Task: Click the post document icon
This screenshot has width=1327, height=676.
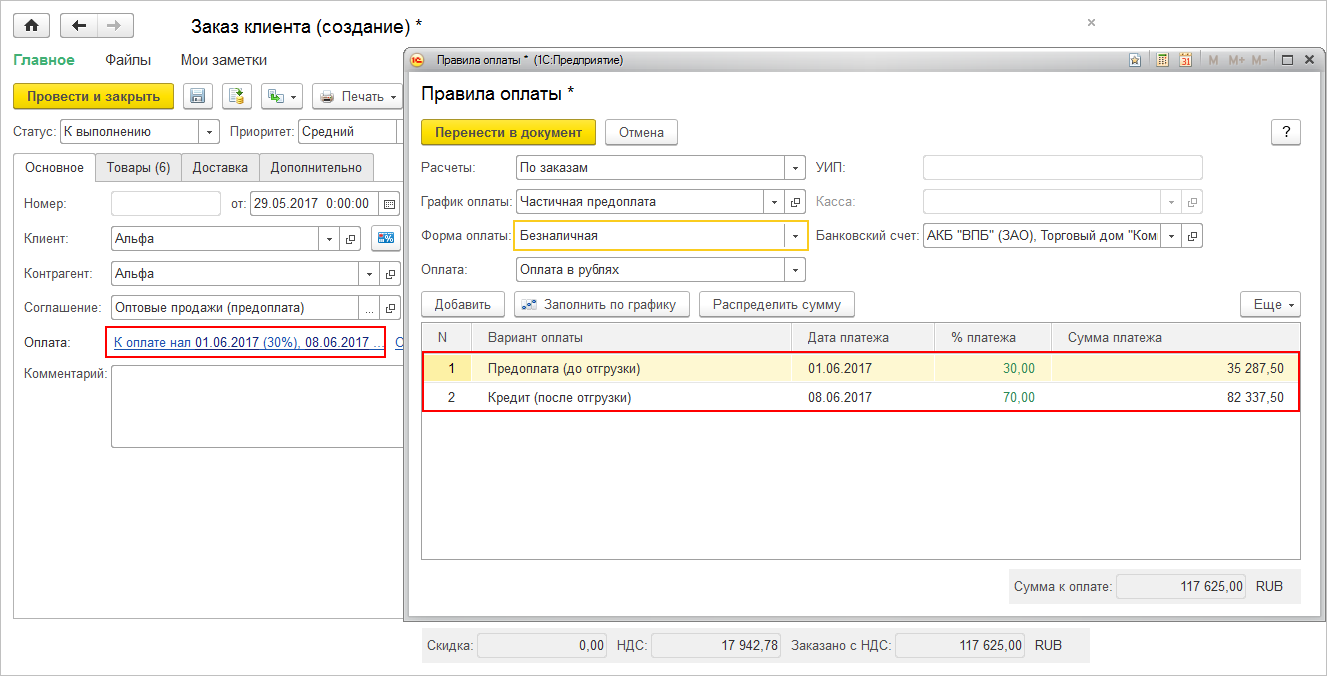Action: pyautogui.click(x=236, y=96)
